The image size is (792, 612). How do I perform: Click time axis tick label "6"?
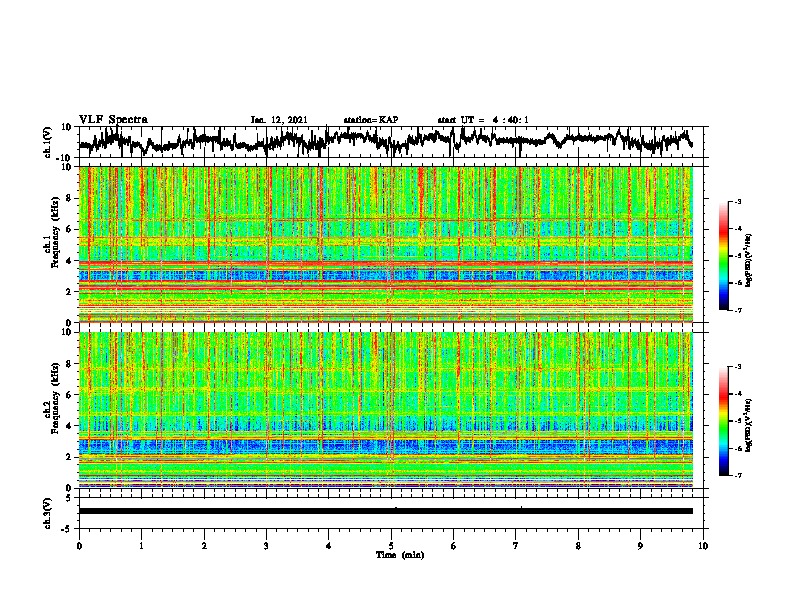point(454,546)
